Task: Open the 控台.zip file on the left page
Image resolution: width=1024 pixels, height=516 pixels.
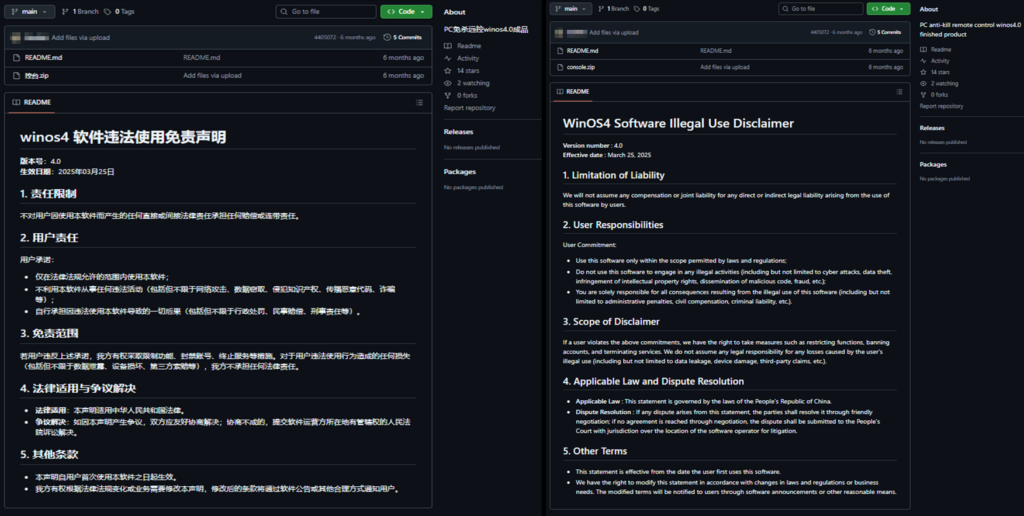Action: [37, 76]
